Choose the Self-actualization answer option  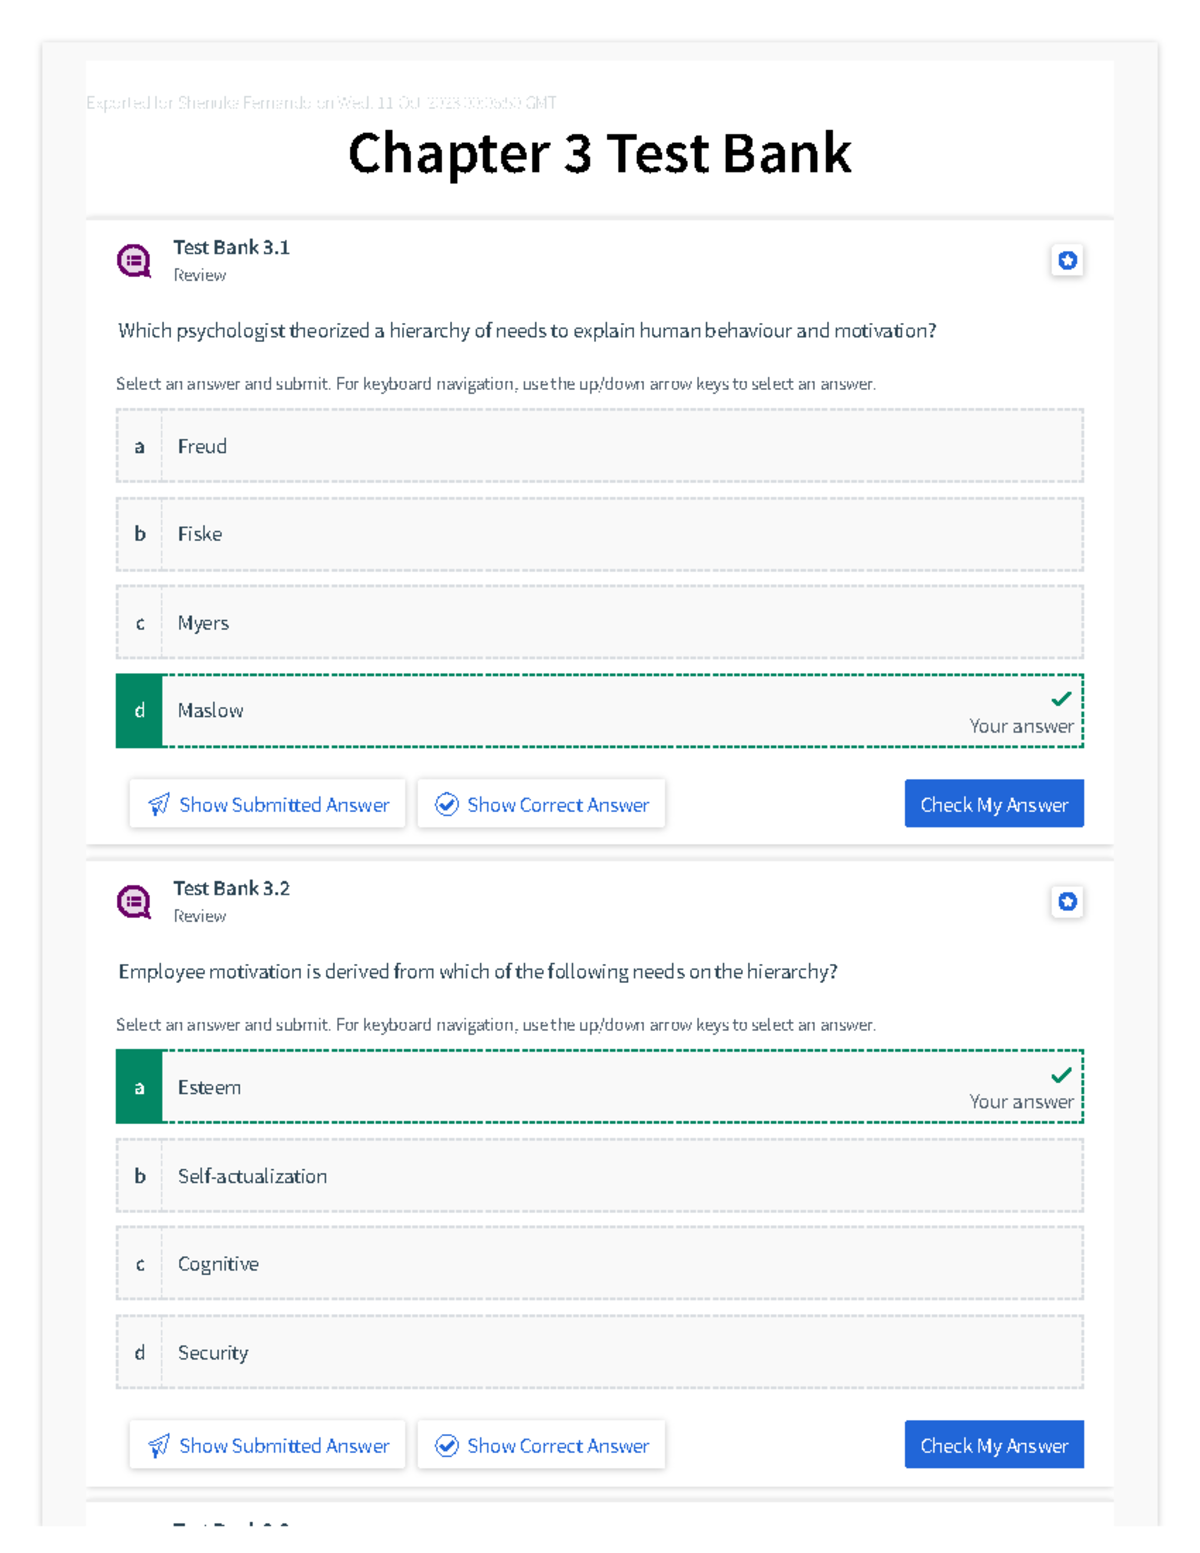click(600, 1176)
